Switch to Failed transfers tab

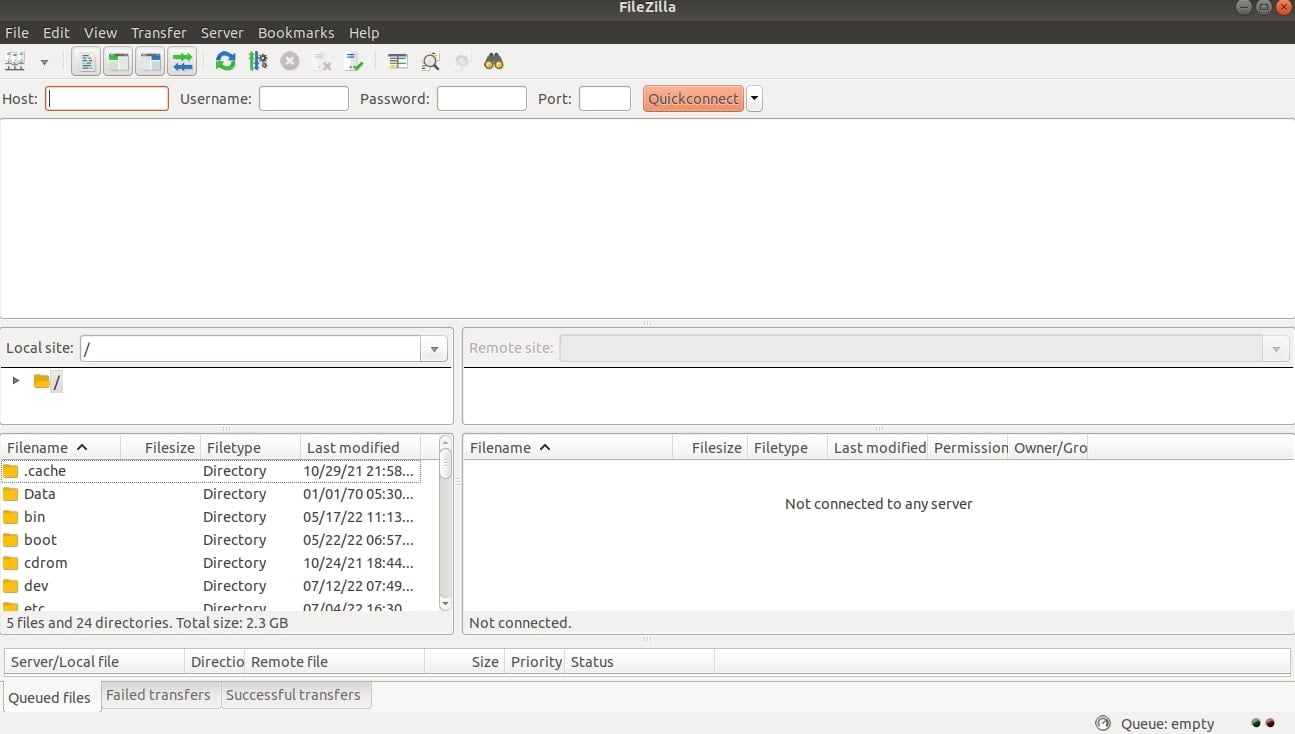[x=158, y=695]
